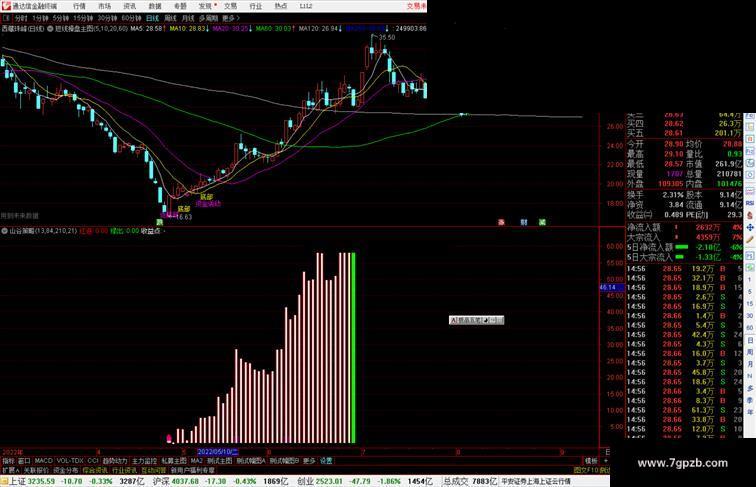
Task: Open the 资金分布 tab
Action: point(66,470)
